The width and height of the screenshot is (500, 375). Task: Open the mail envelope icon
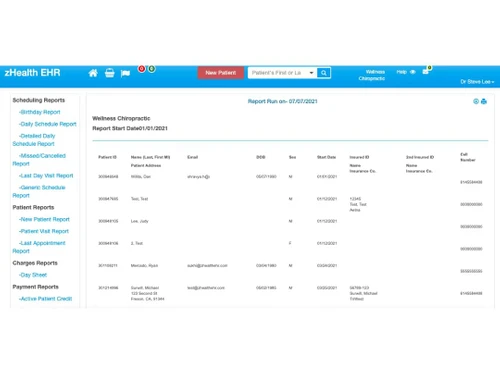[425, 71]
